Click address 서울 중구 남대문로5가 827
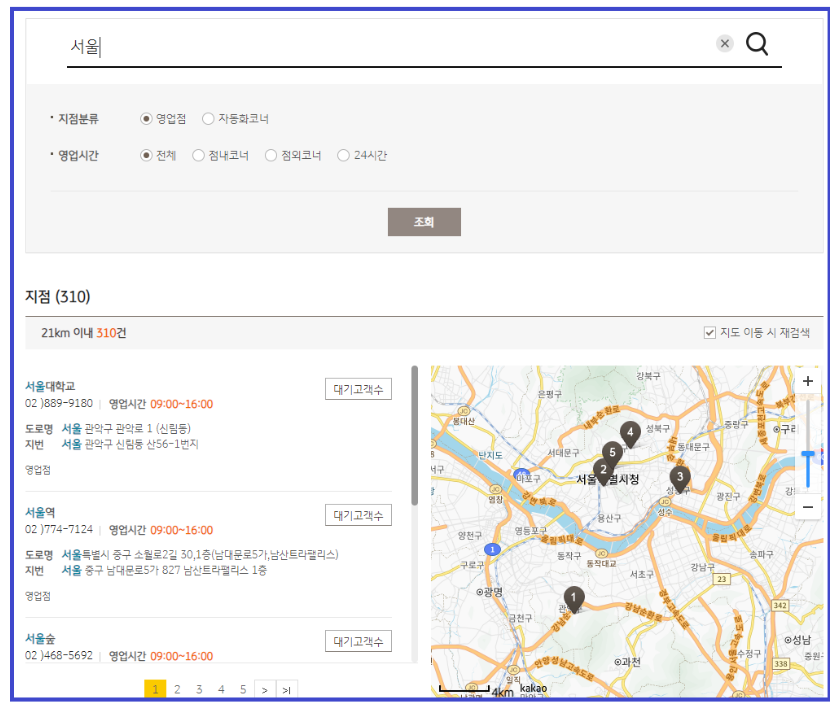The height and width of the screenshot is (704, 834). point(164,570)
